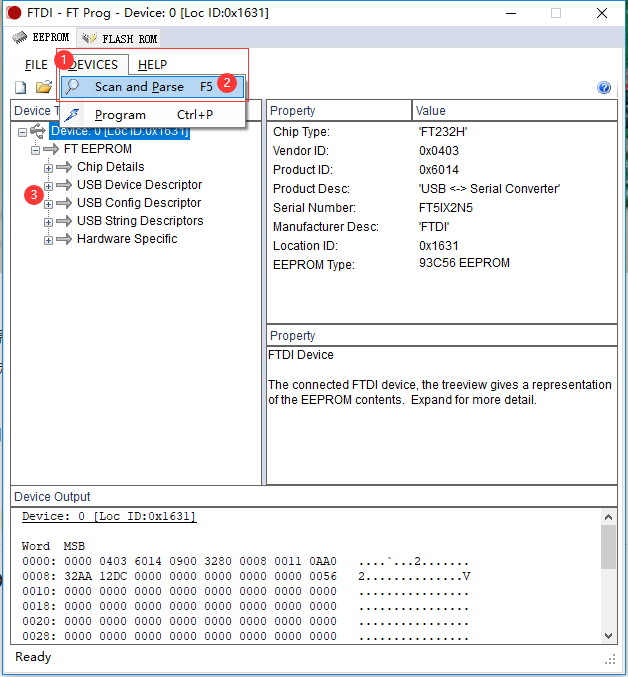
Task: Select the FT EEPROM tree item
Action: click(98, 149)
